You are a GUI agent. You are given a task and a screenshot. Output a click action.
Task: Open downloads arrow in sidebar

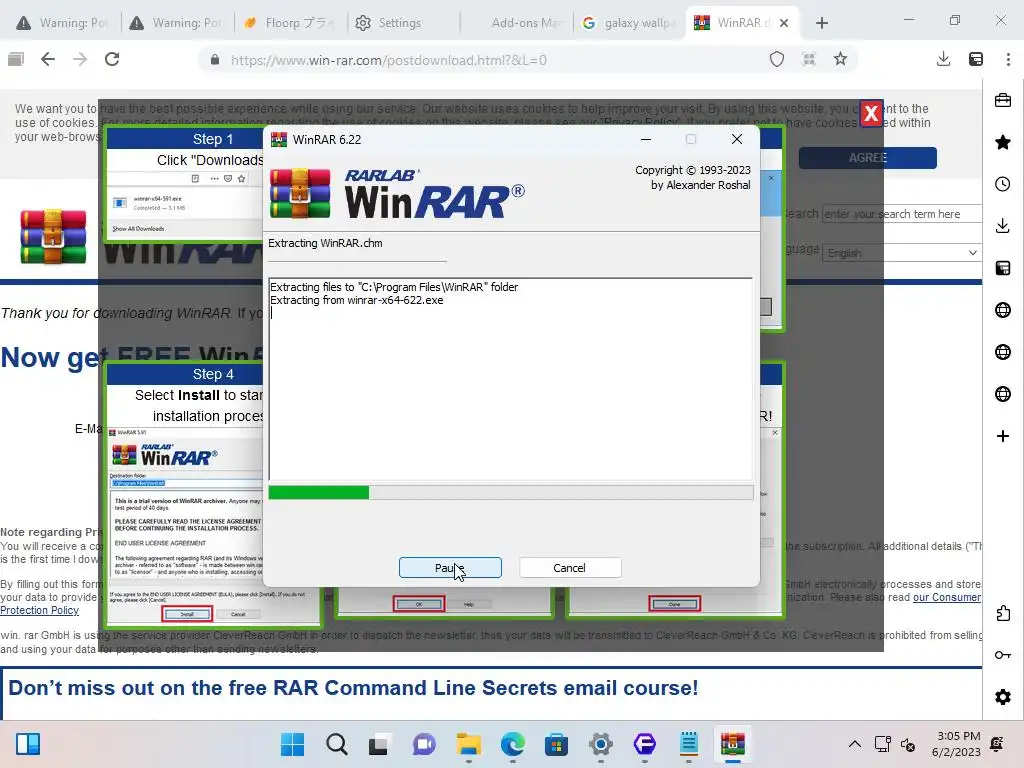[x=1003, y=226]
